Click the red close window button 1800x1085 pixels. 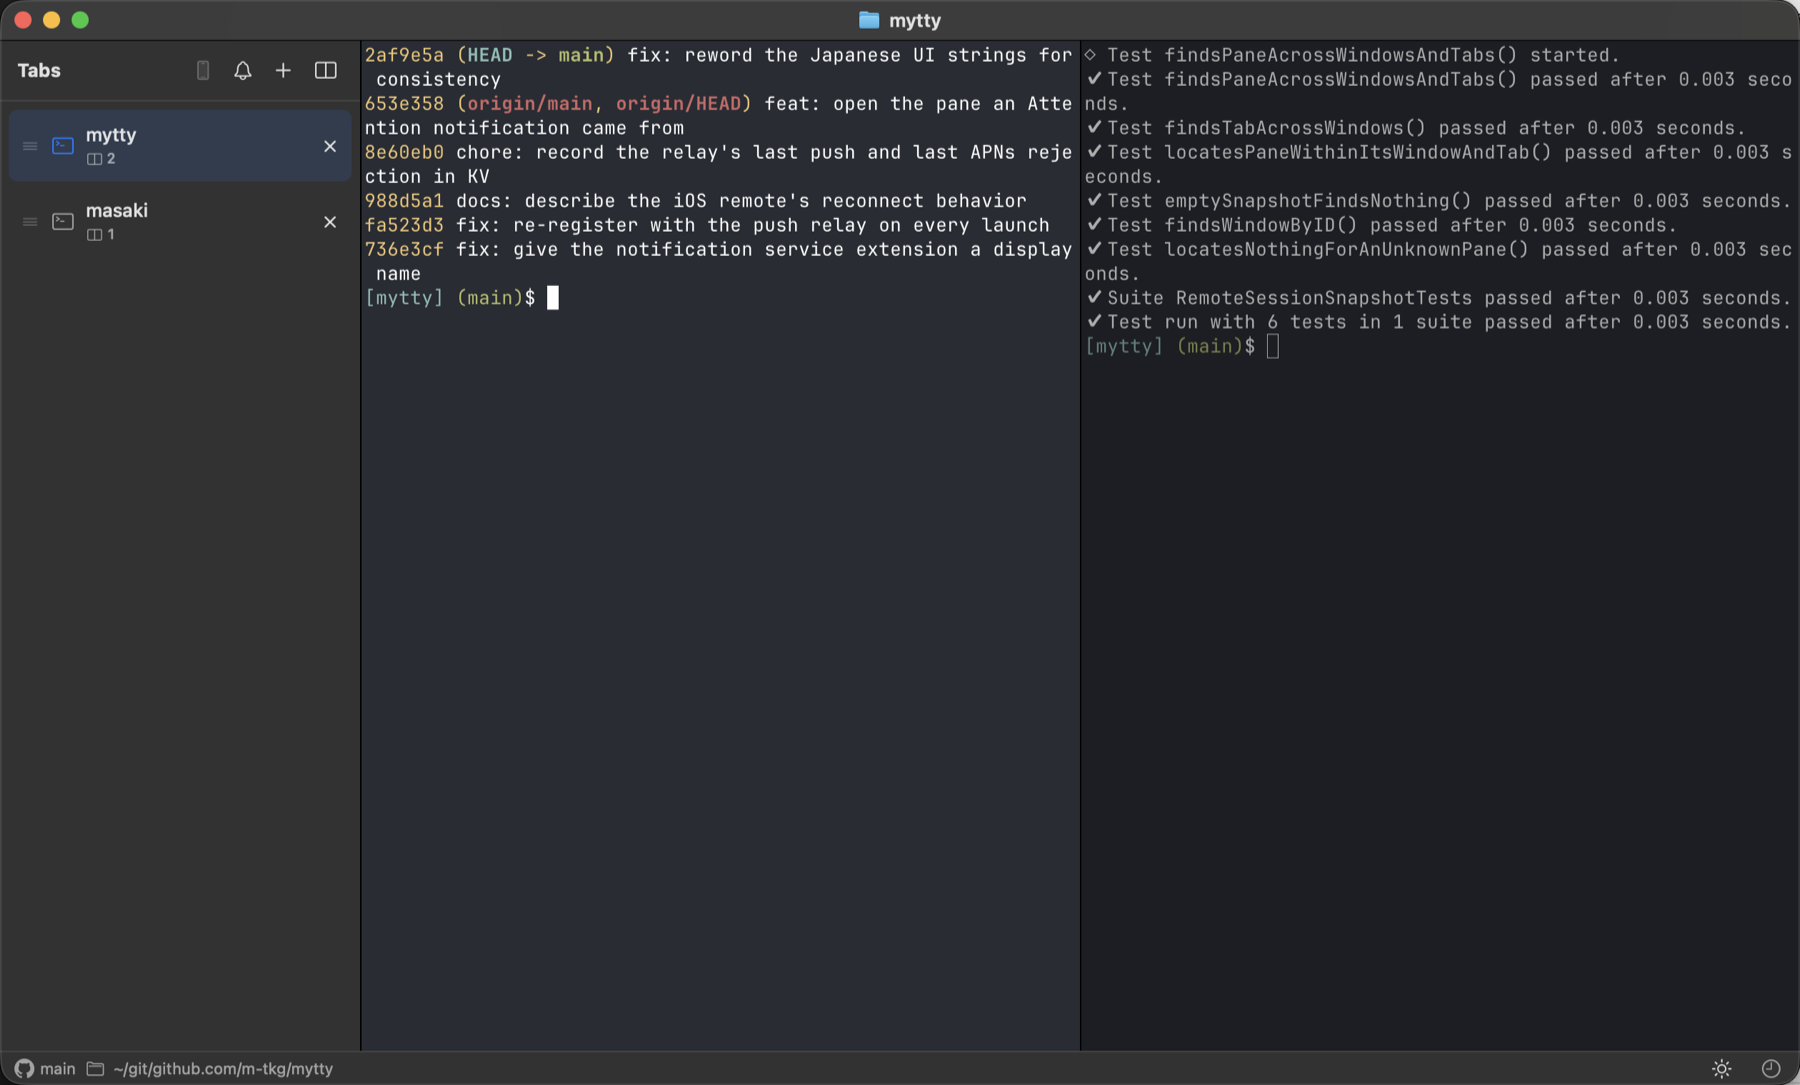point(23,20)
